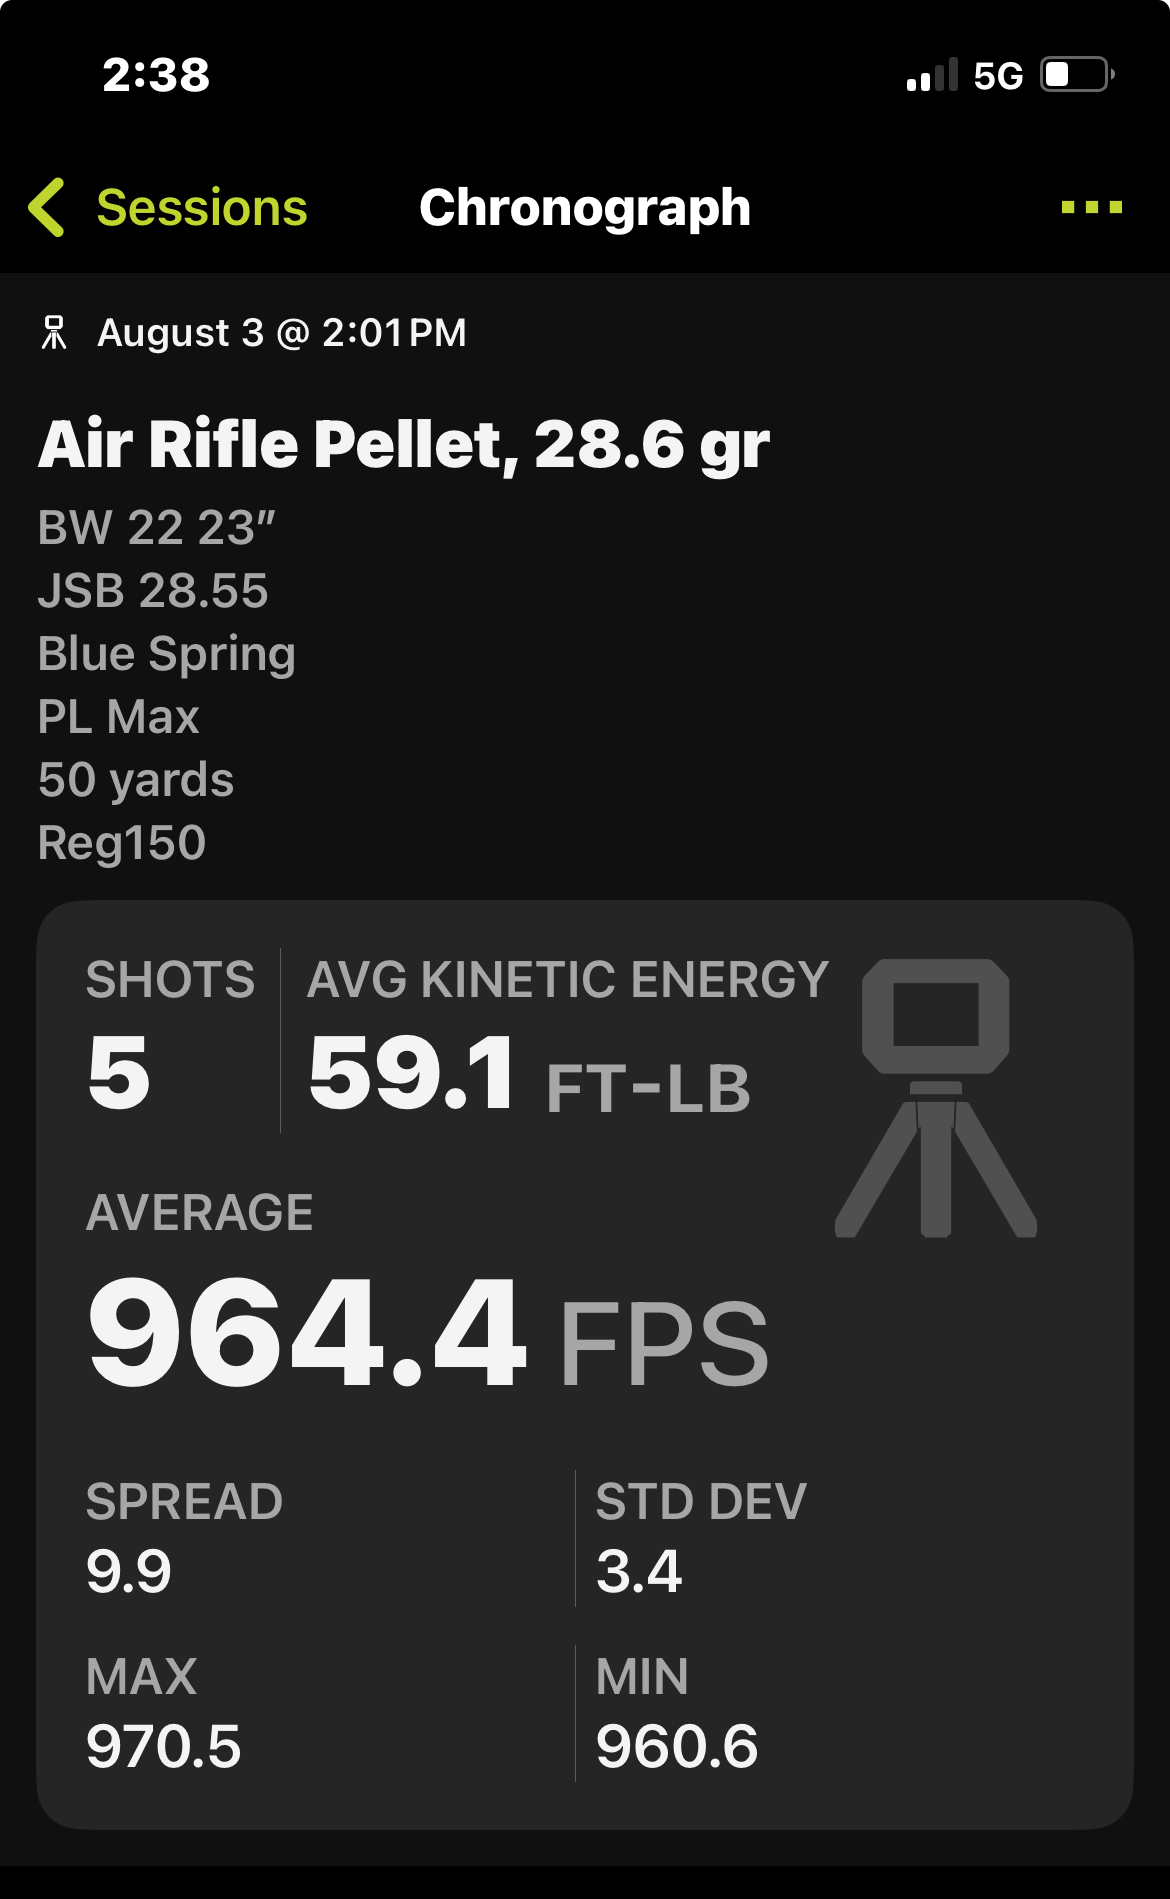Tap the Spread value 9.9
Viewport: 1170px width, 1899px height.
click(129, 1572)
